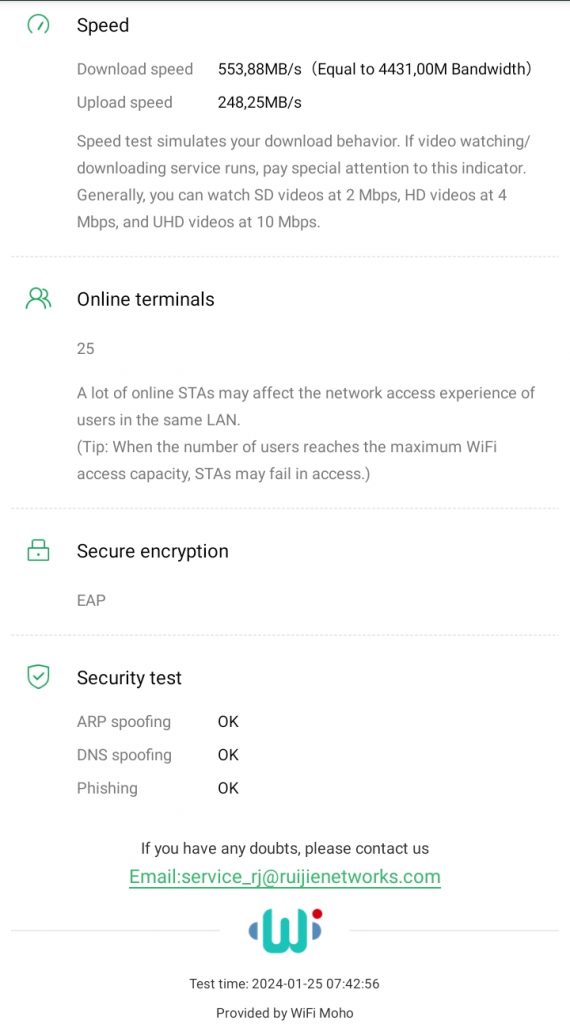Select the Speed section heading
The width and height of the screenshot is (570, 1024).
103,25
